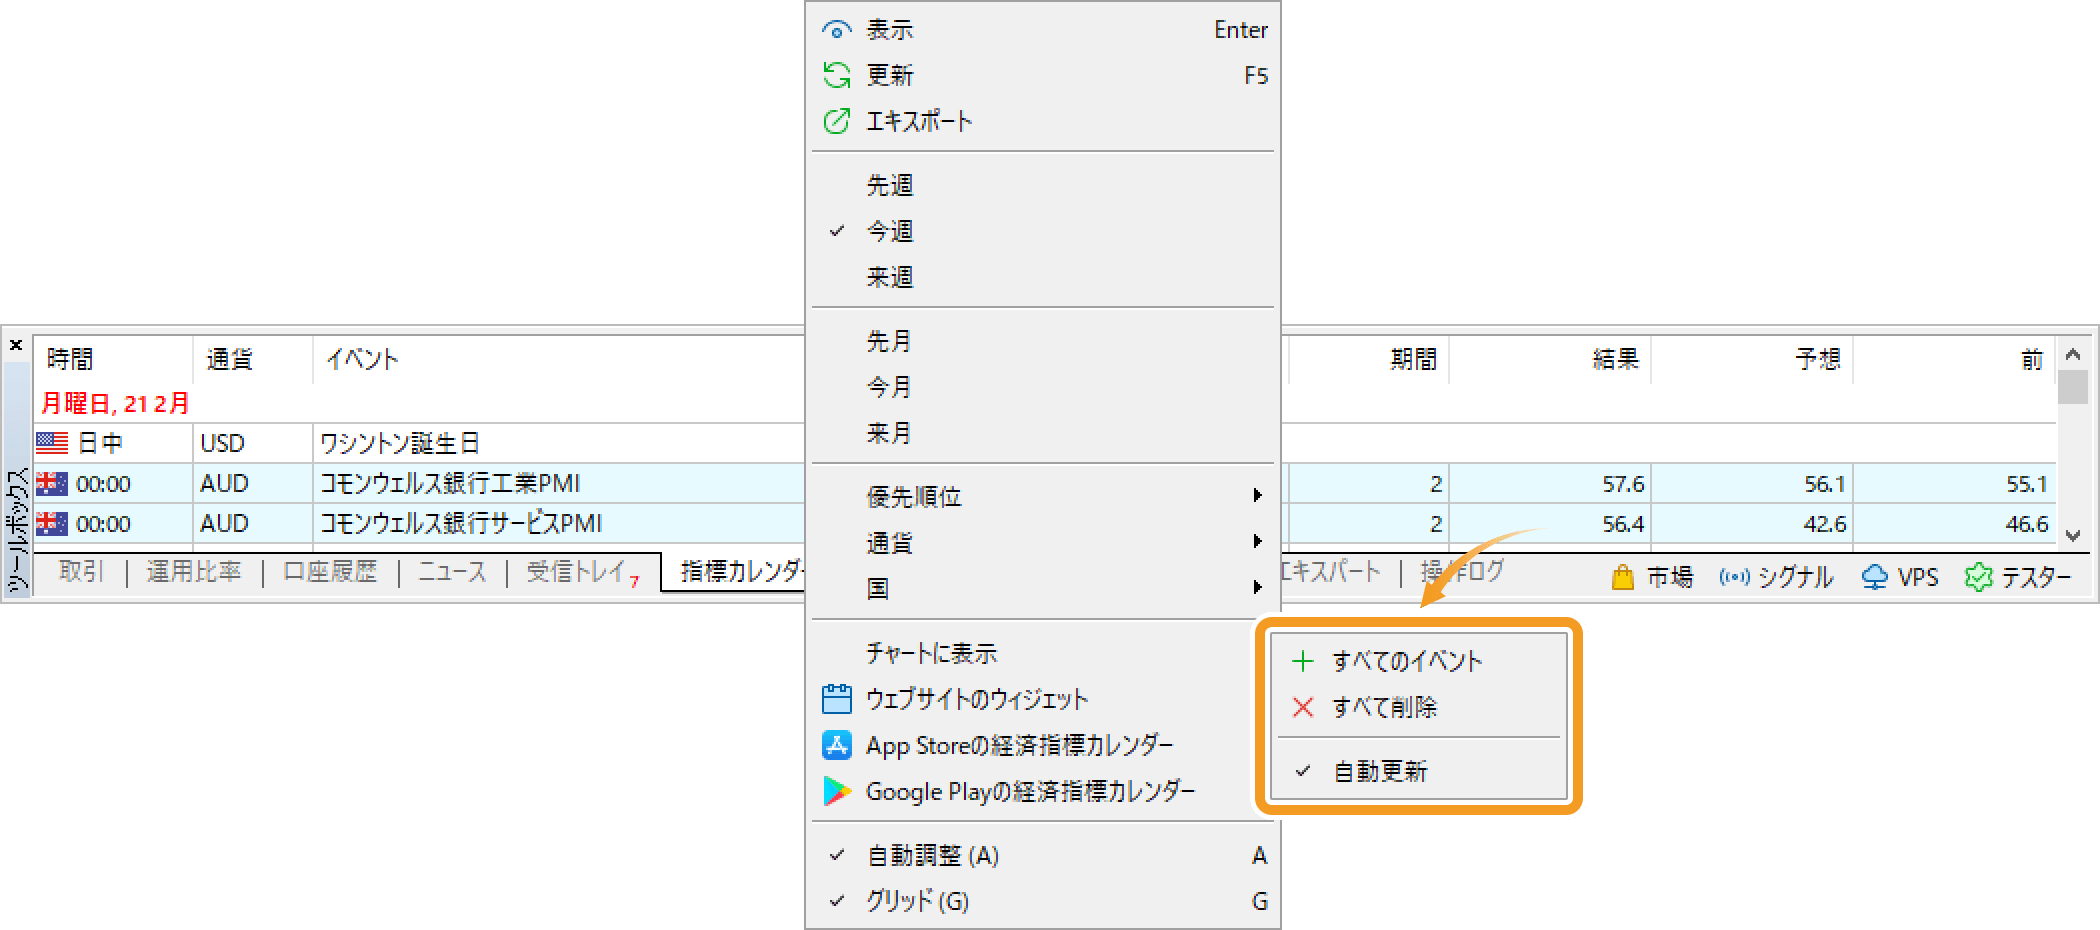Sort by the 期間 column header
The height and width of the screenshot is (930, 2100).
[x=1367, y=359]
